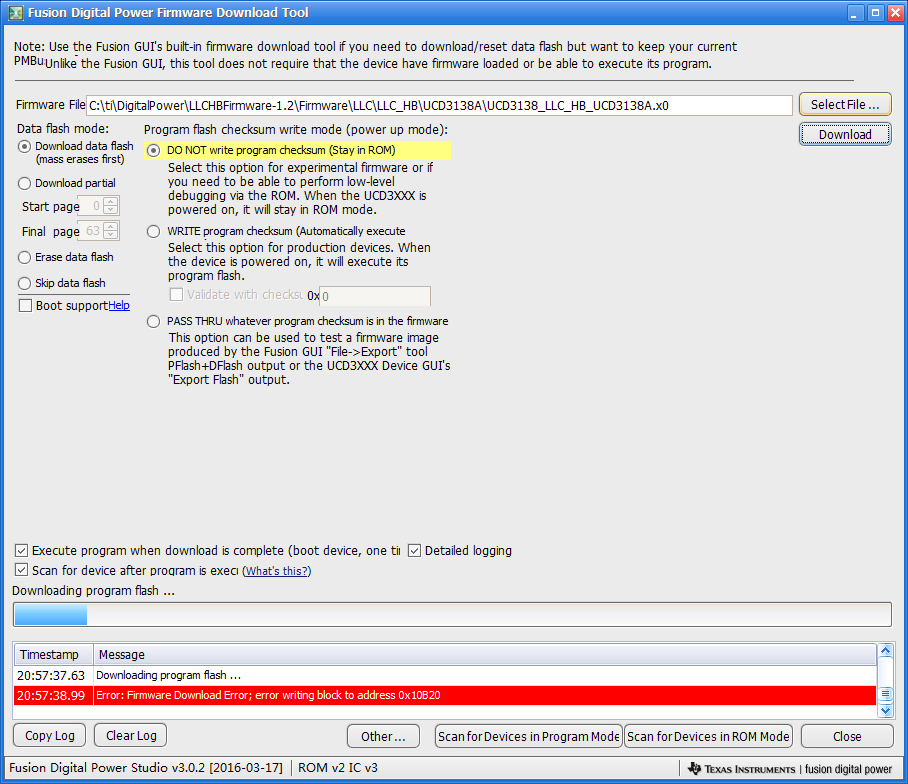Increase Start page stepper value
The width and height of the screenshot is (908, 784).
coord(111,202)
